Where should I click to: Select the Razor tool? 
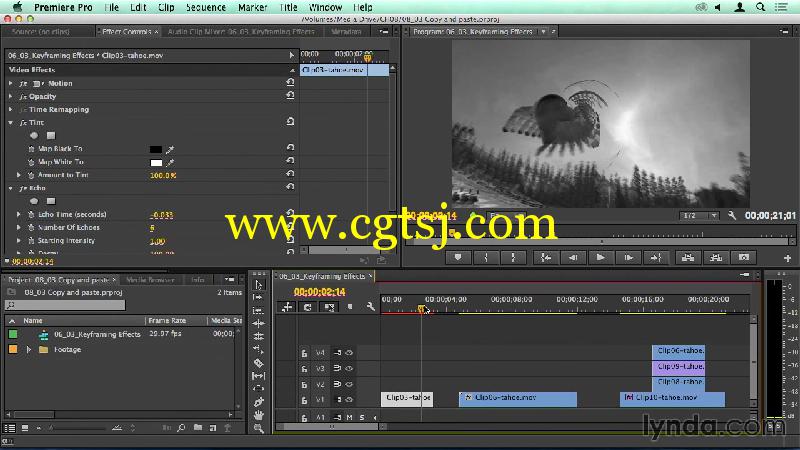(259, 363)
